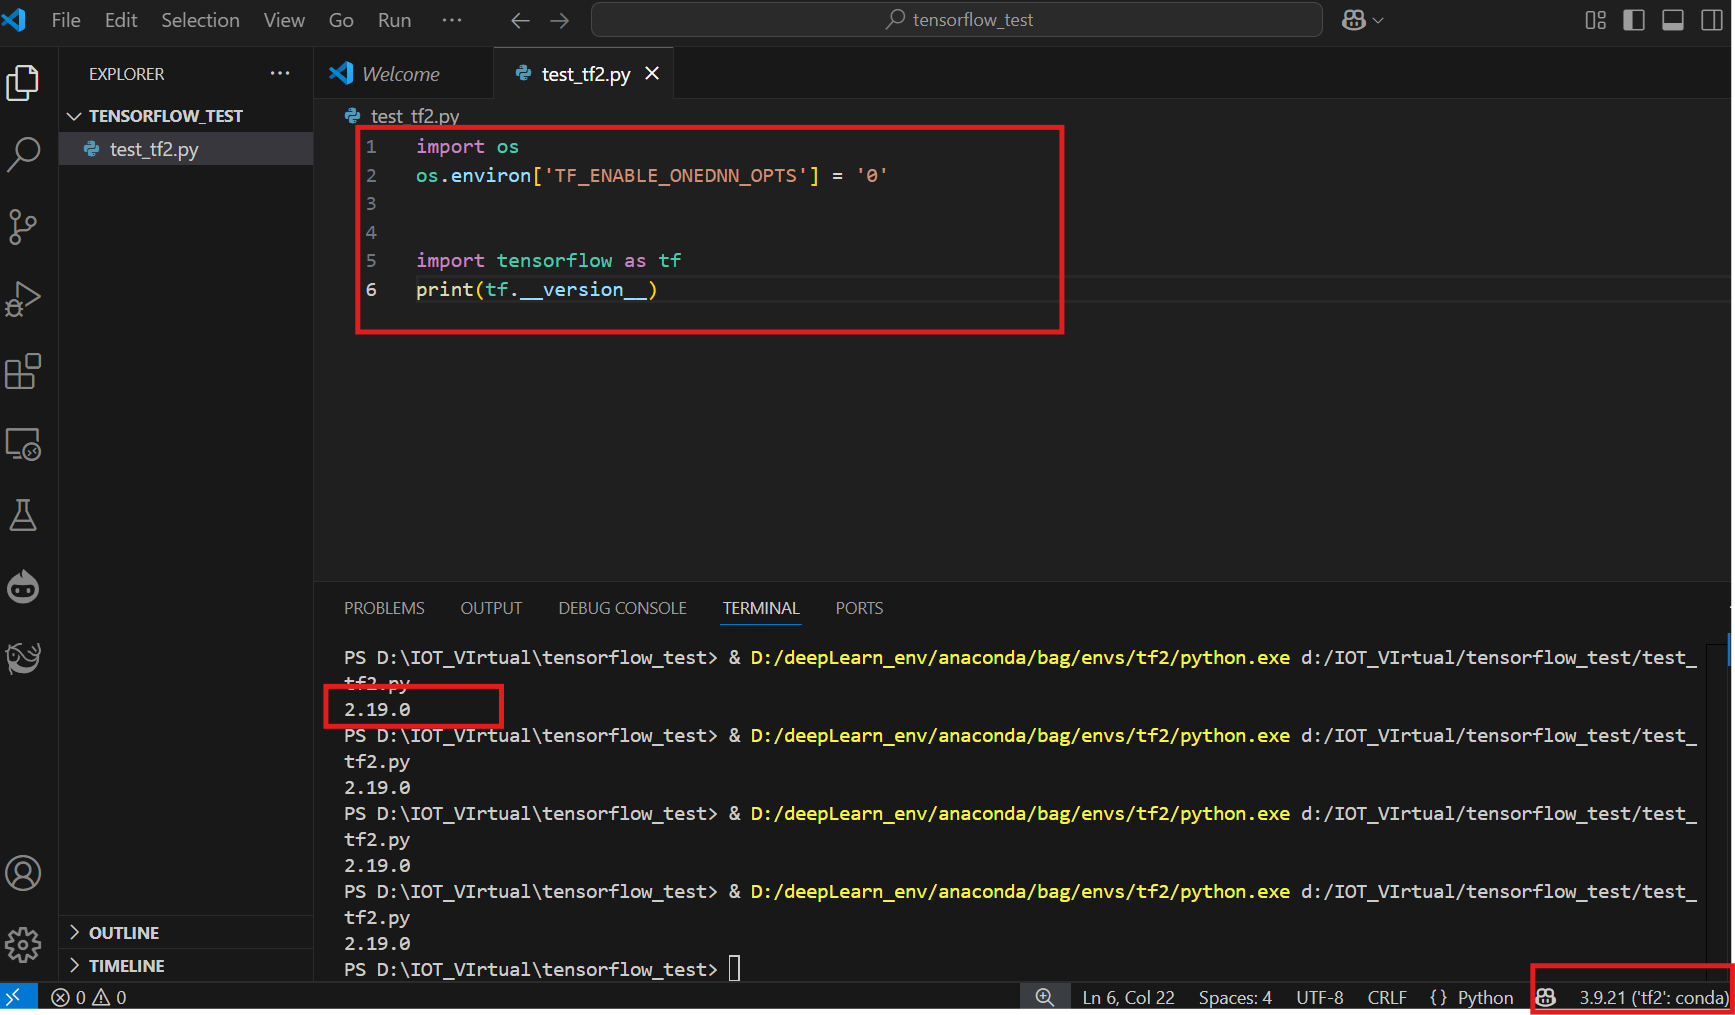Open test_tf2.py in Explorer tree
This screenshot has height=1015, width=1735.
[186, 149]
